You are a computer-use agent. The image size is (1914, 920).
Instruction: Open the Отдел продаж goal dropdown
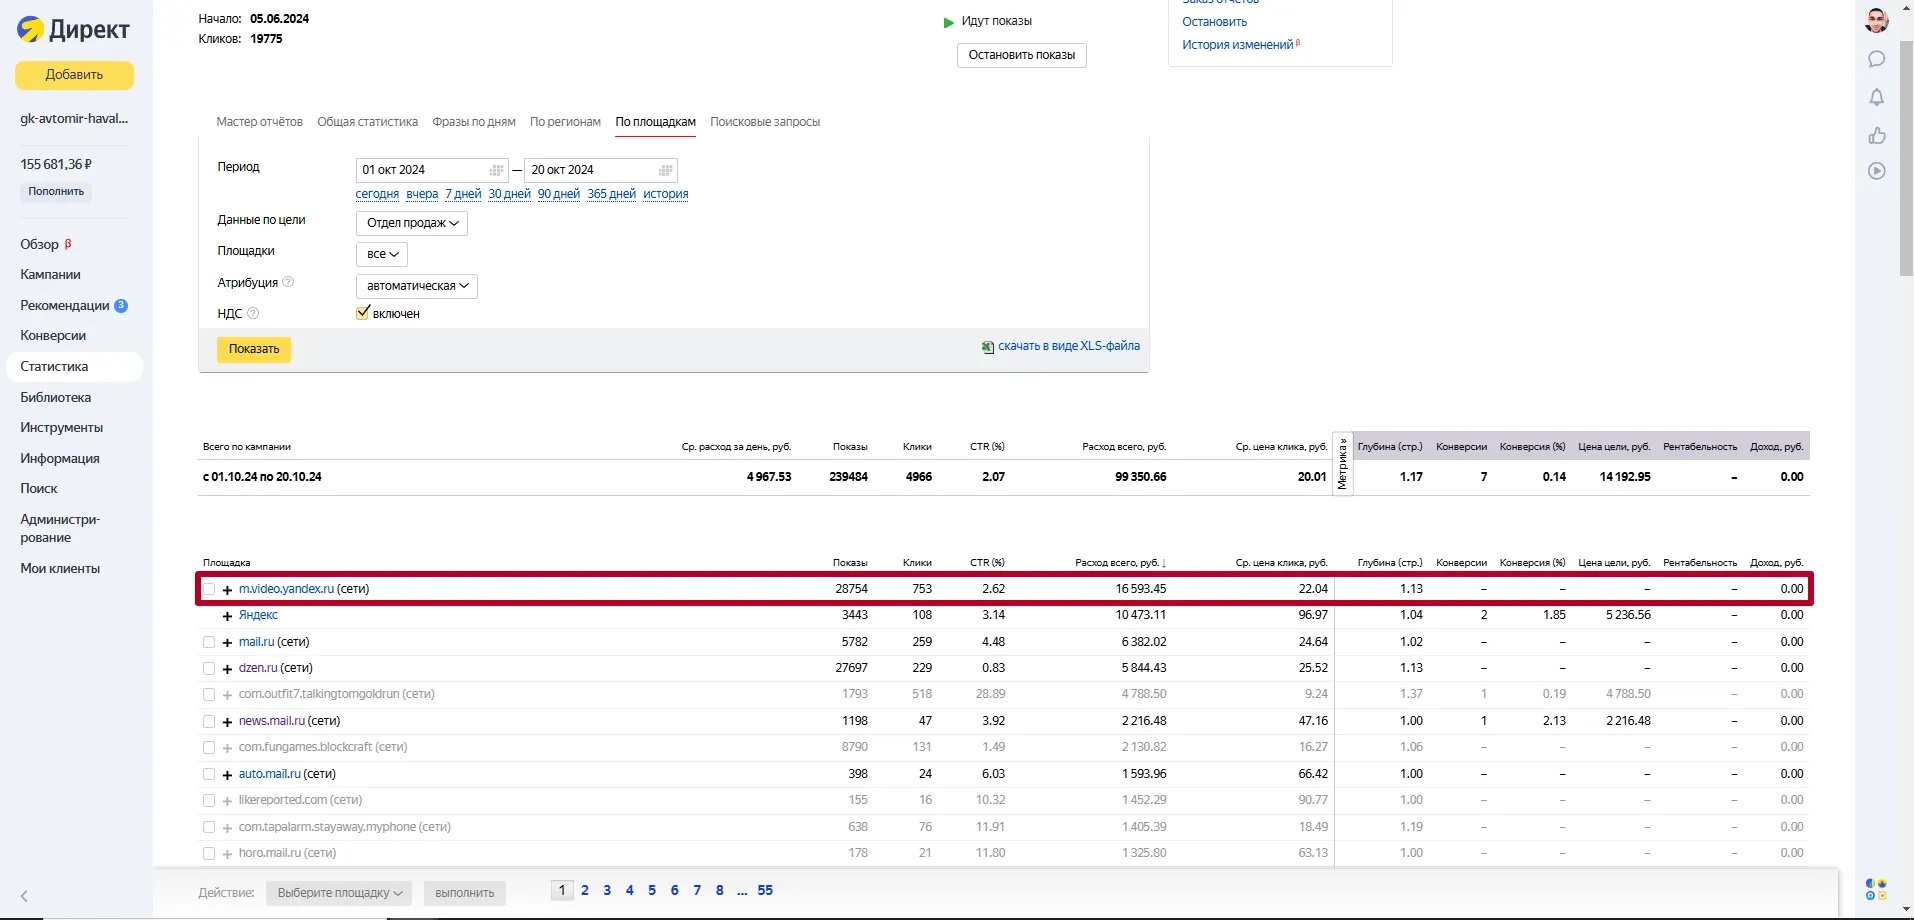(x=412, y=223)
